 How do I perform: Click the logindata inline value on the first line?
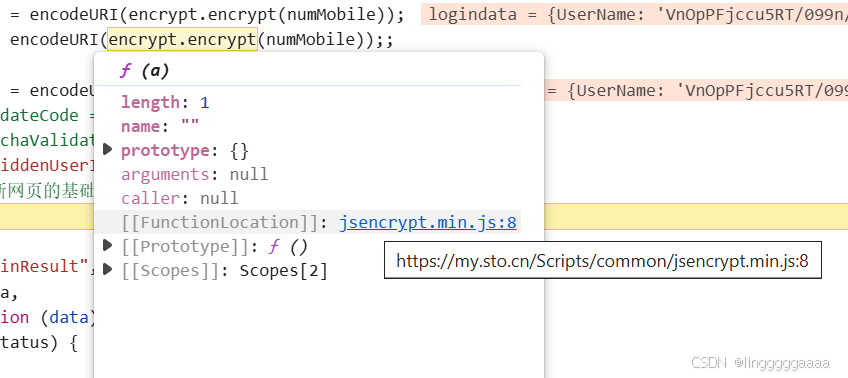pos(634,15)
